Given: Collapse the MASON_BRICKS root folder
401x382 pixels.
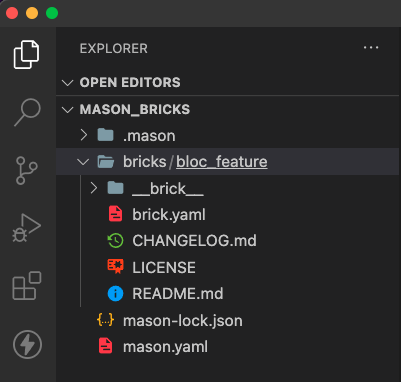Looking at the screenshot, I should point(68,109).
